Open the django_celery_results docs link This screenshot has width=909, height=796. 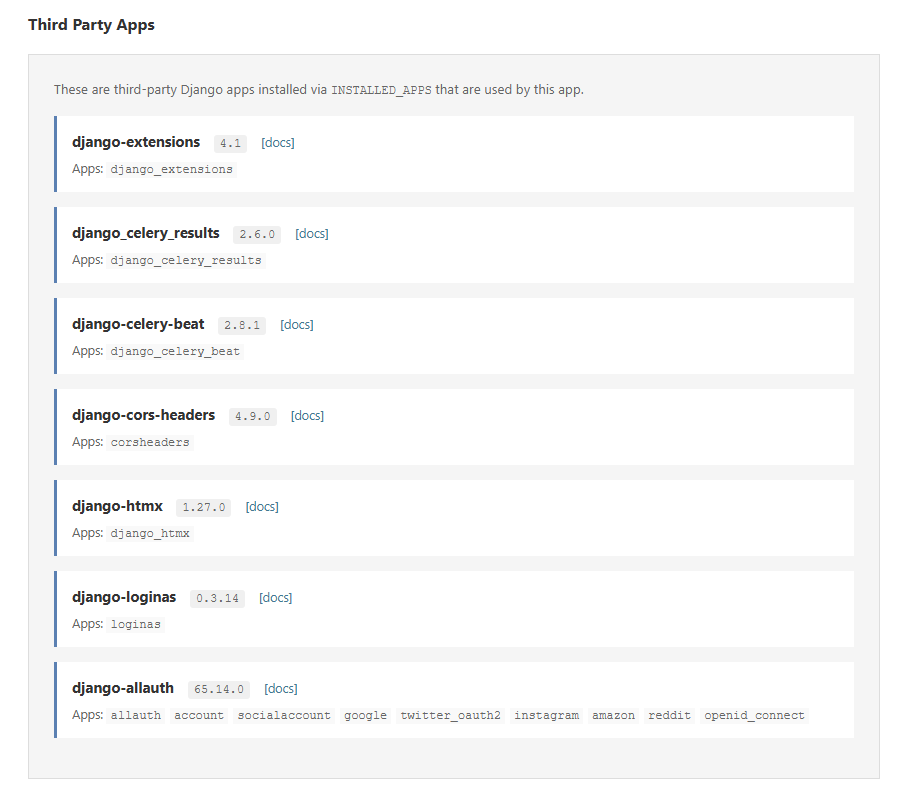pos(311,234)
